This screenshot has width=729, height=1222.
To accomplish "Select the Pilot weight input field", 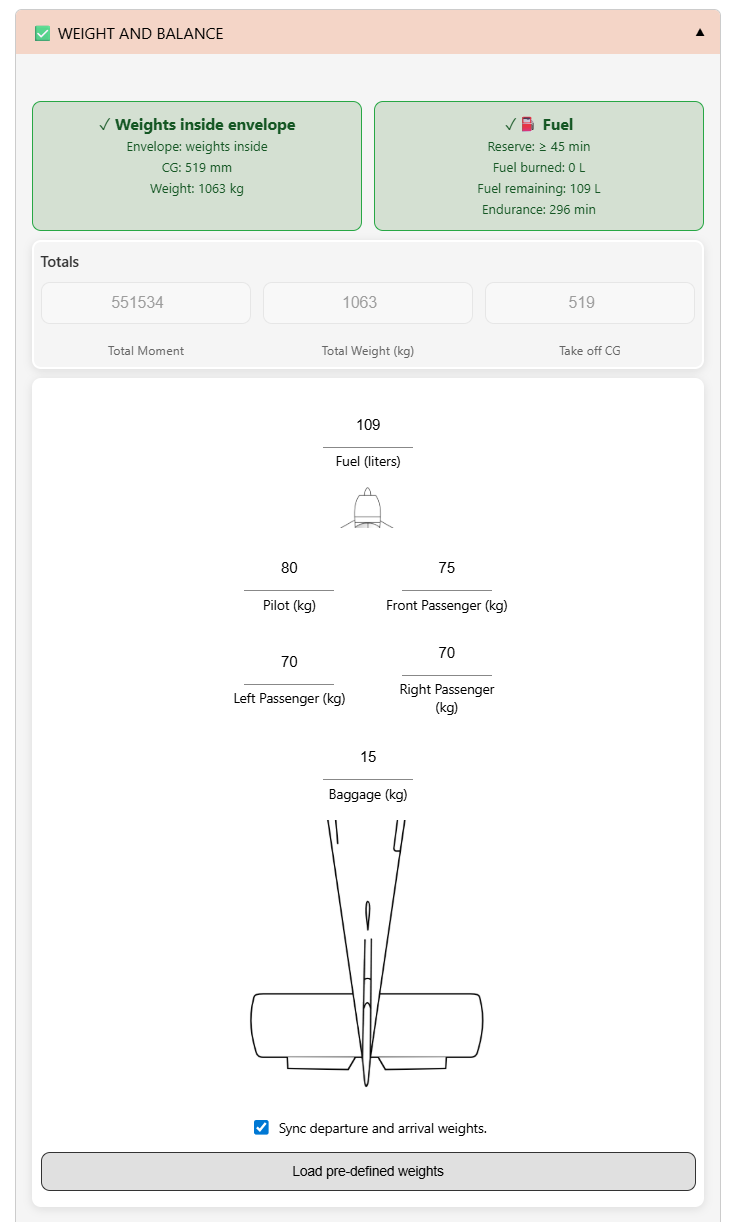I will point(289,569).
